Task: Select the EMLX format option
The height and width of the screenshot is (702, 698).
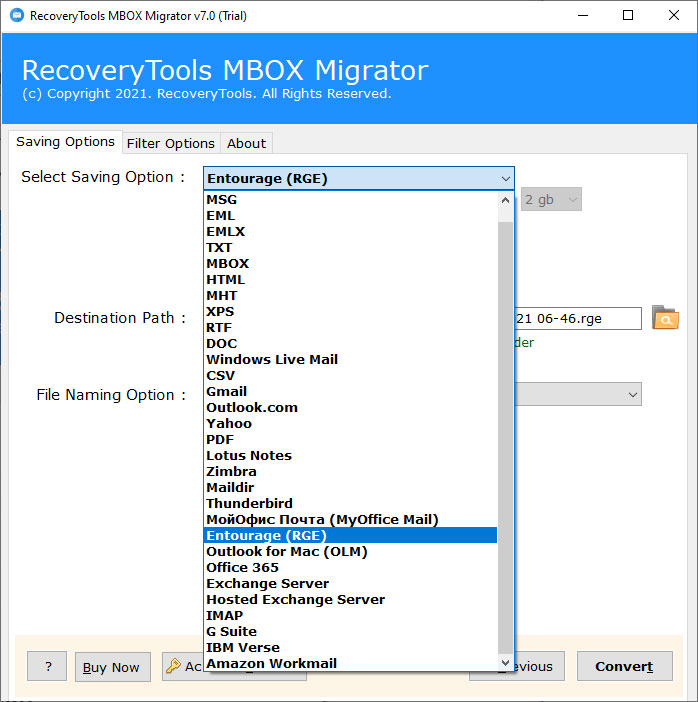Action: (x=351, y=231)
